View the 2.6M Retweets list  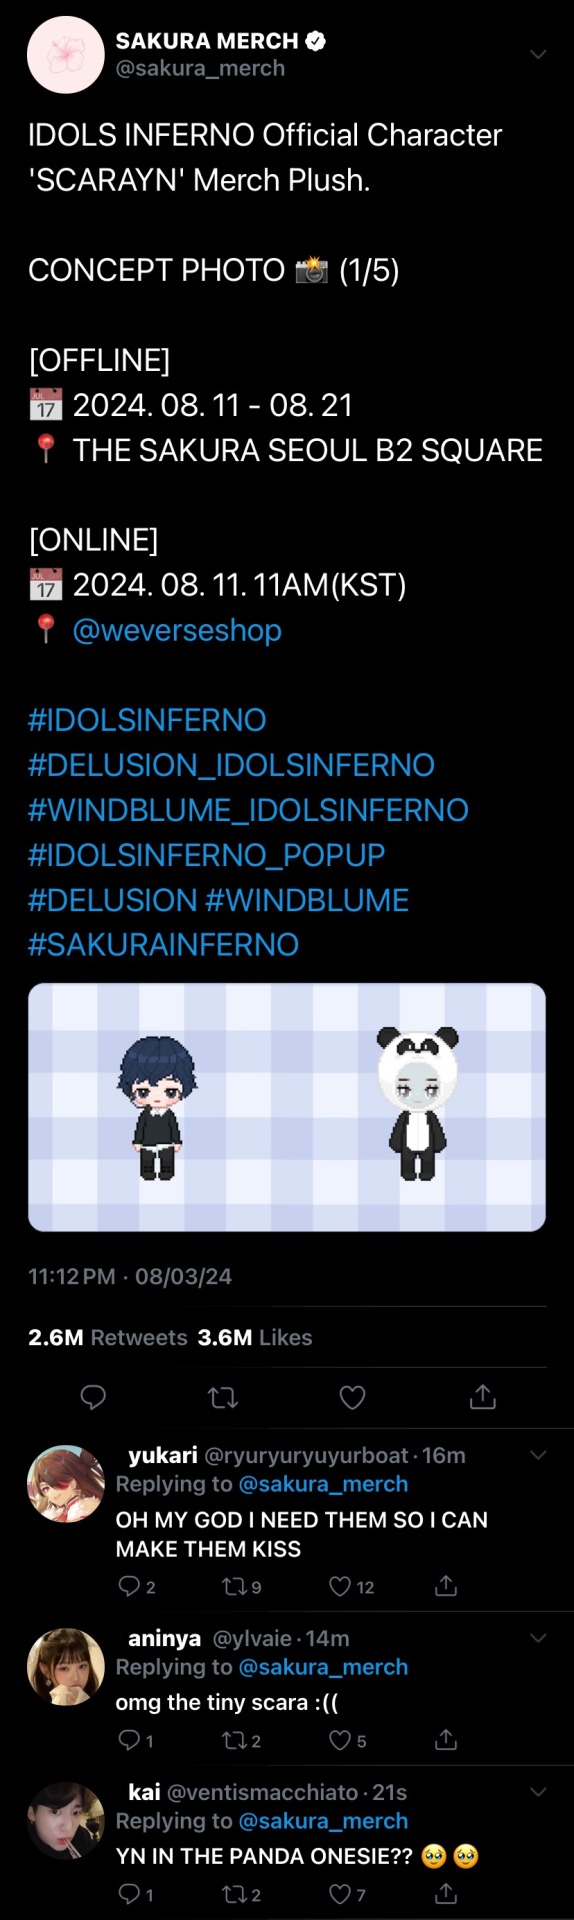coord(108,1337)
